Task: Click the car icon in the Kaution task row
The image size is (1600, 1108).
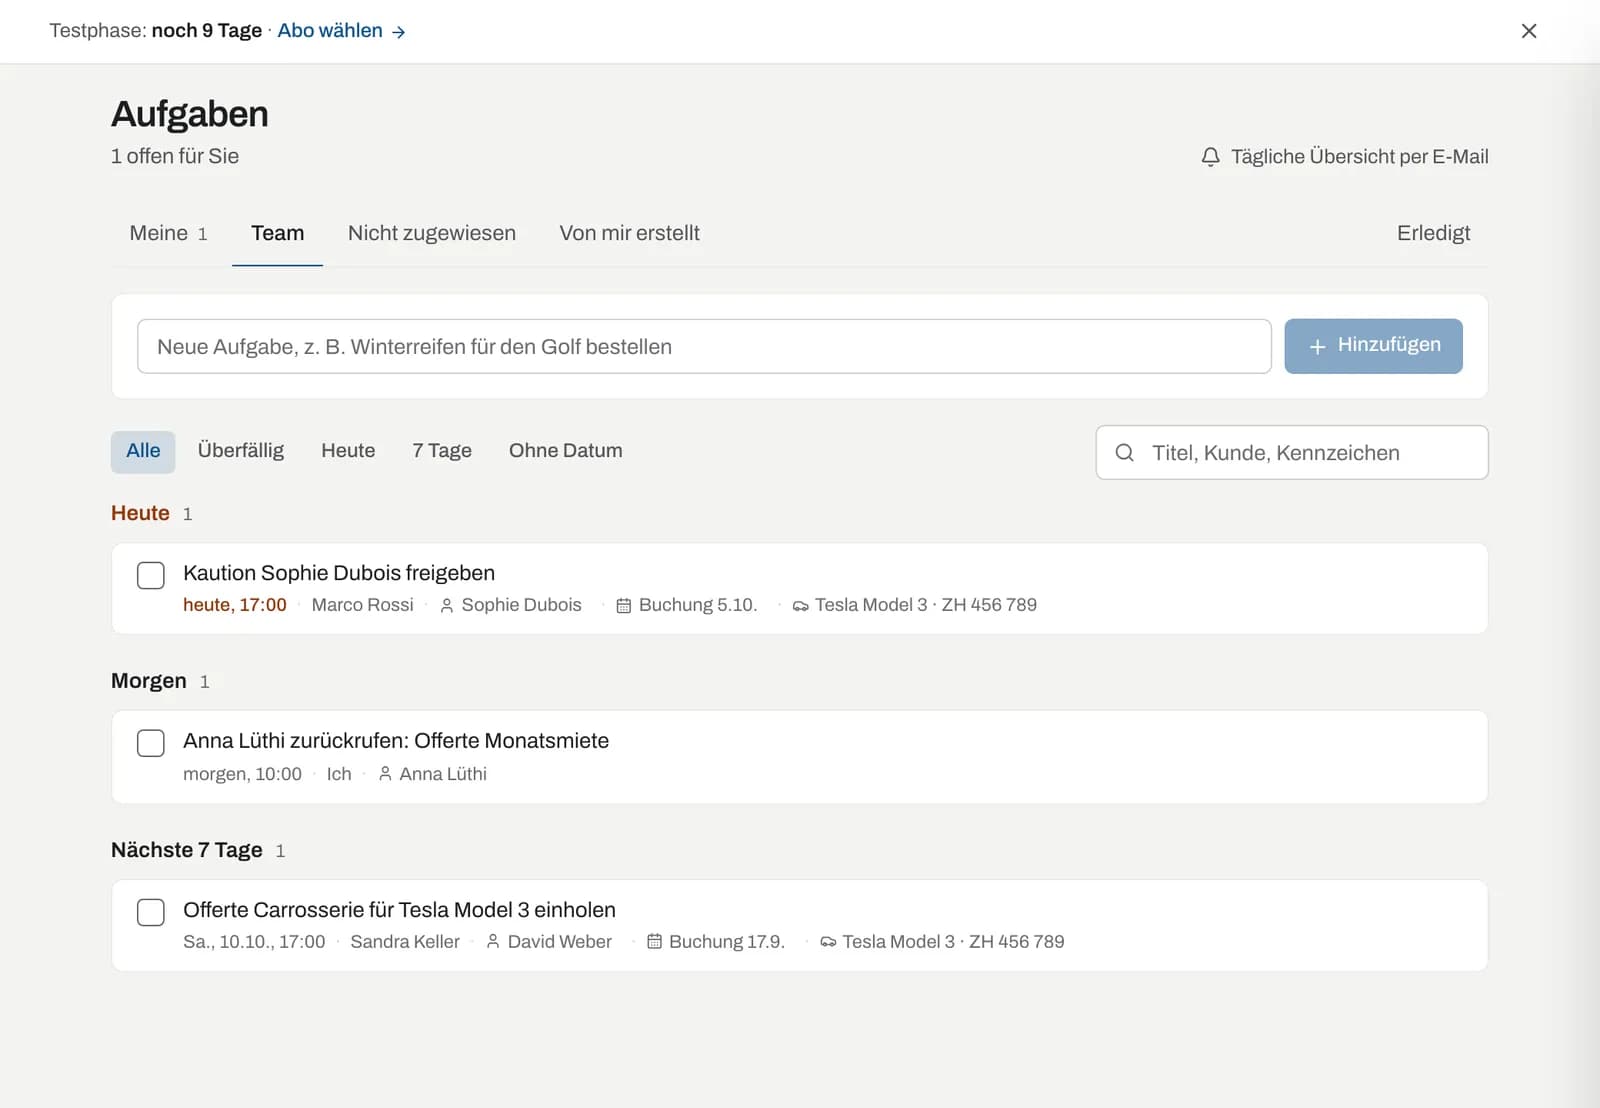Action: click(x=800, y=606)
